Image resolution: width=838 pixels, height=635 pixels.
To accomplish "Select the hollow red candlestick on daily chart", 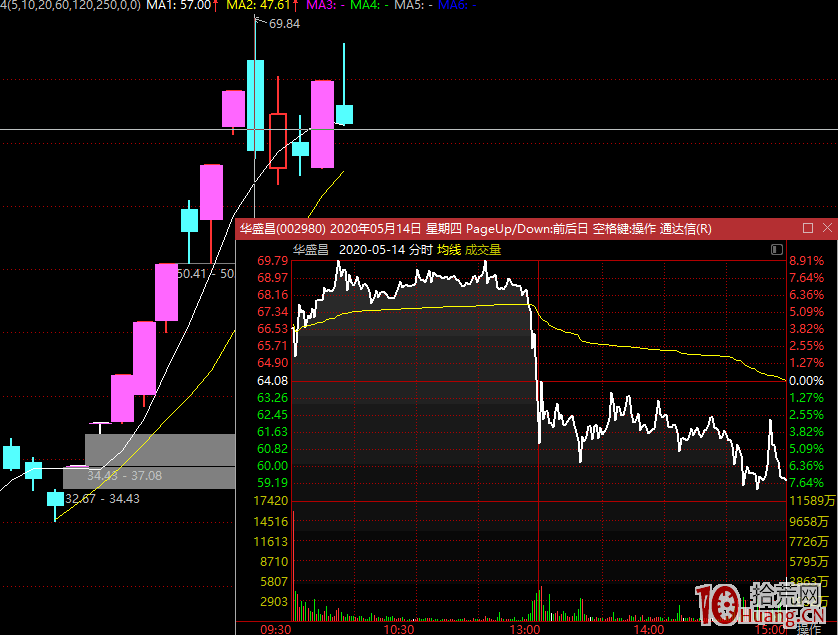I will click(278, 141).
